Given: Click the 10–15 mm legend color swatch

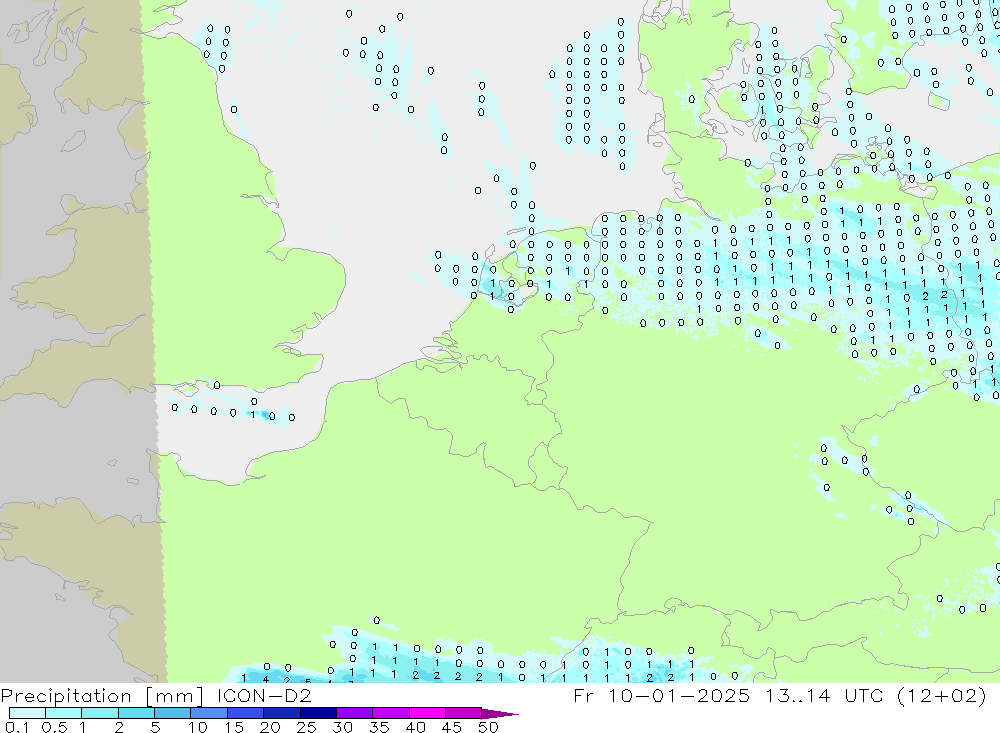Looking at the screenshot, I should pyautogui.click(x=209, y=713).
